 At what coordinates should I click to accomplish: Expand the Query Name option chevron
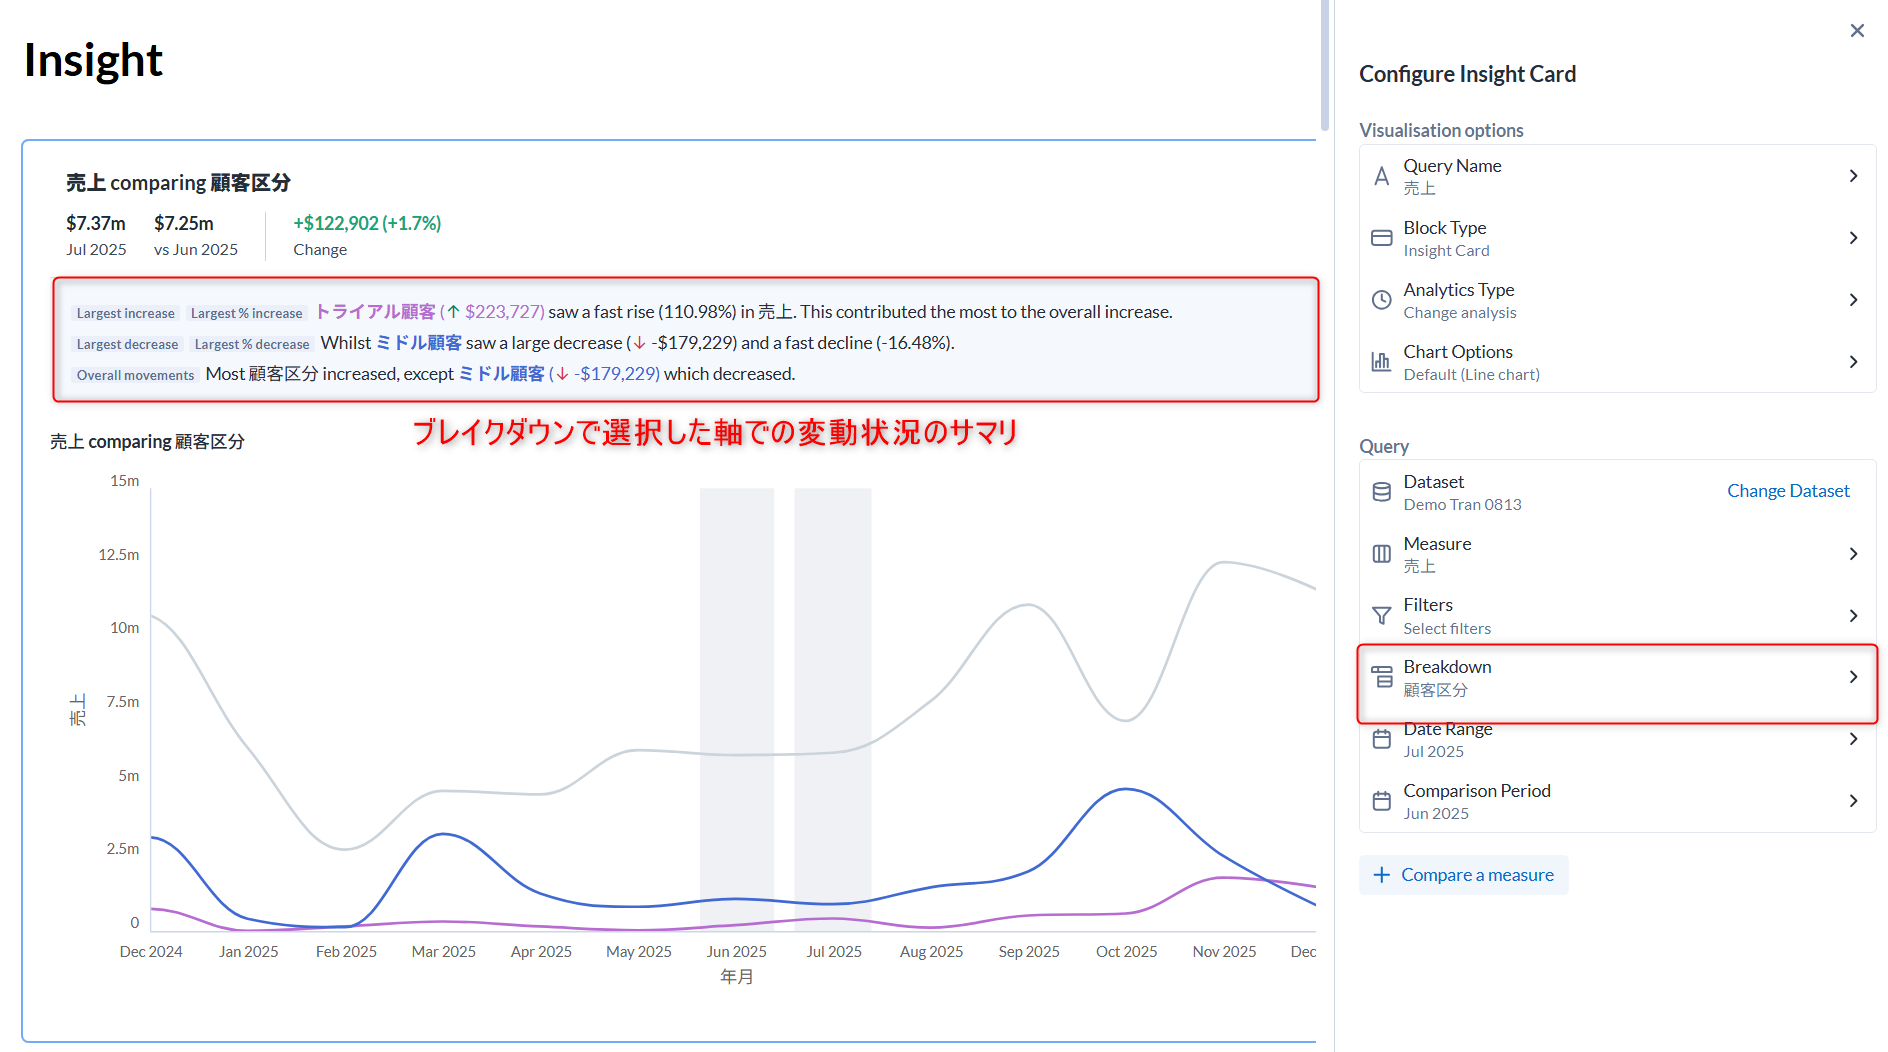point(1853,176)
